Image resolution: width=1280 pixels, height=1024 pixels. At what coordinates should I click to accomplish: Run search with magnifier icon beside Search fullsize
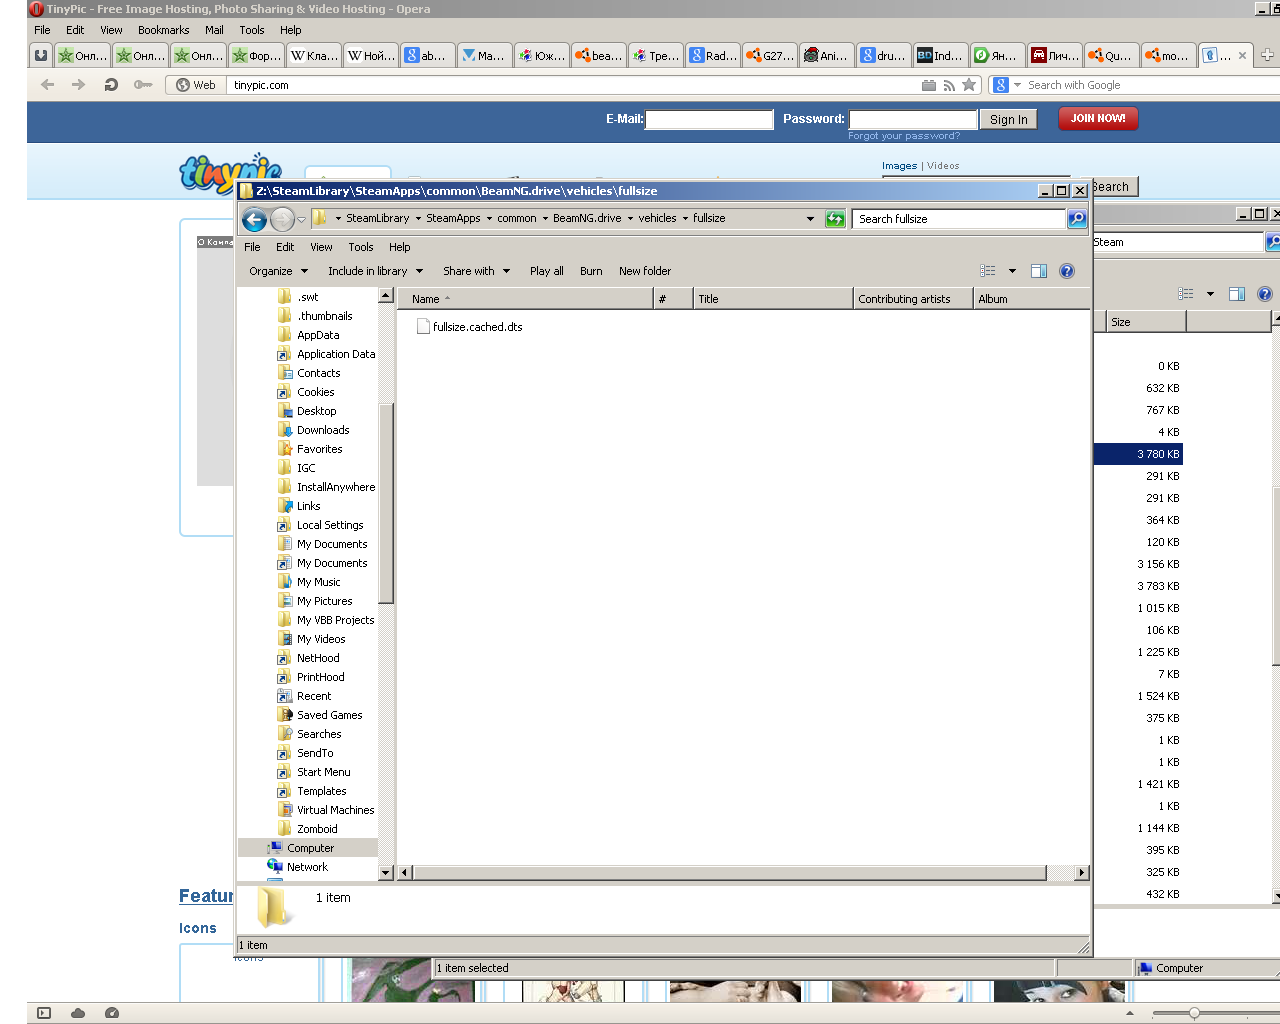pyautogui.click(x=1077, y=219)
